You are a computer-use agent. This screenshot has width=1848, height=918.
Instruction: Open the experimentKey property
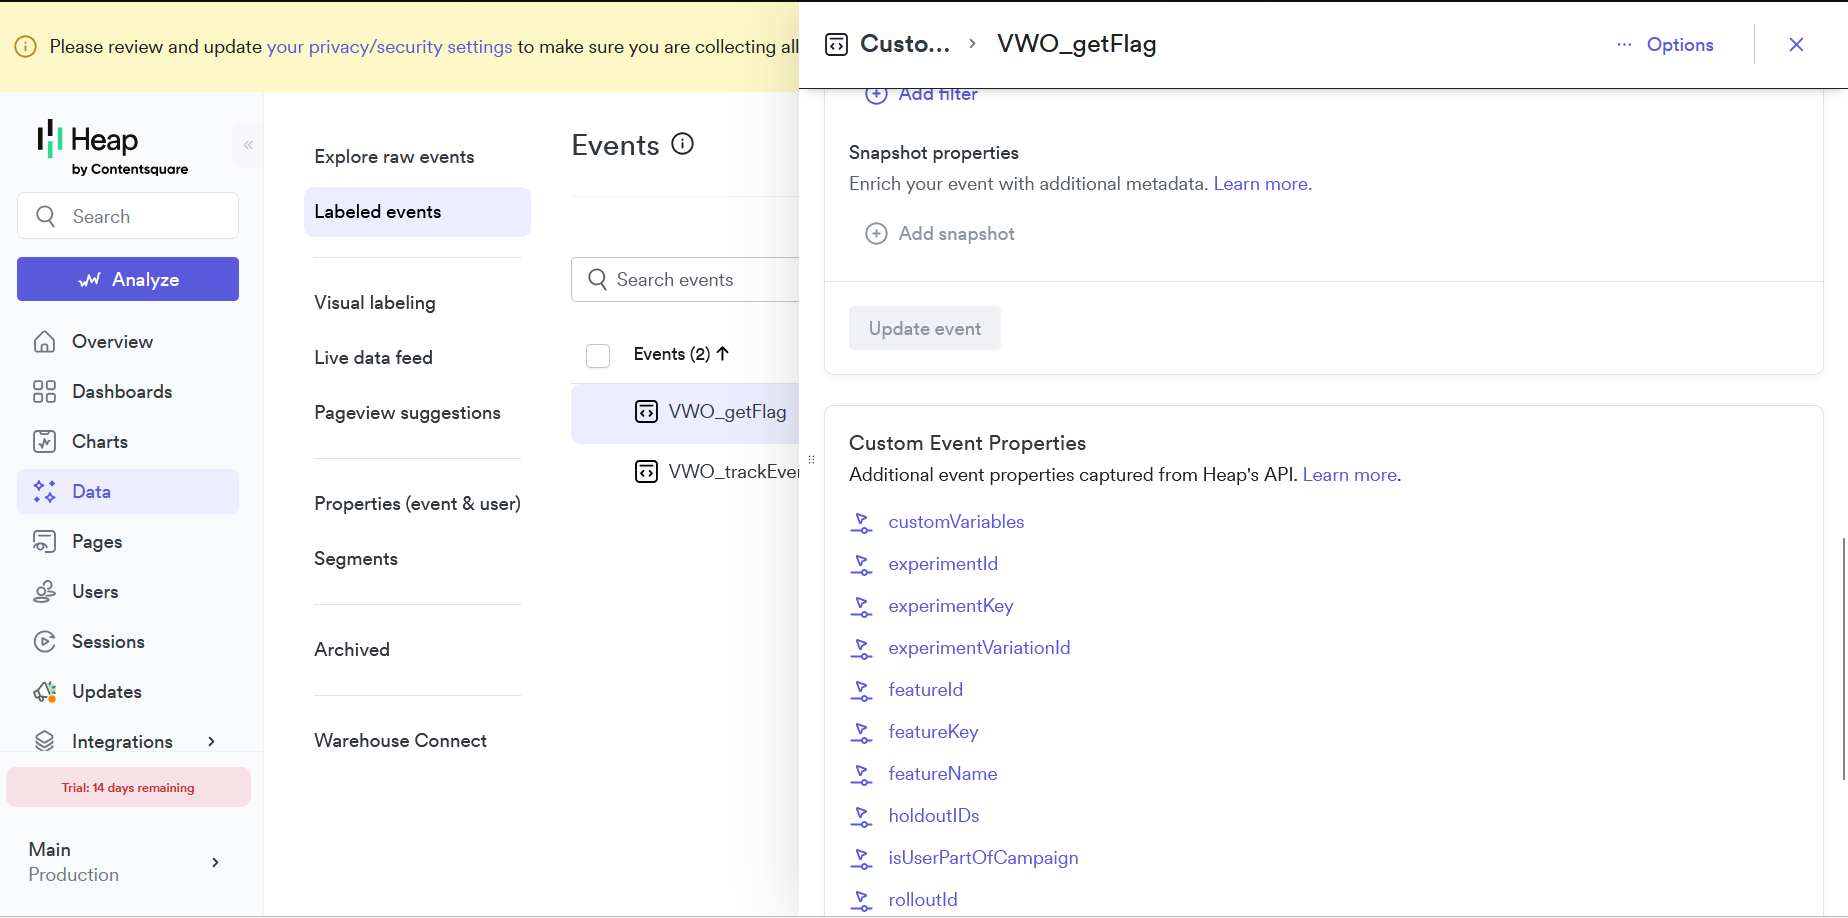coord(951,606)
